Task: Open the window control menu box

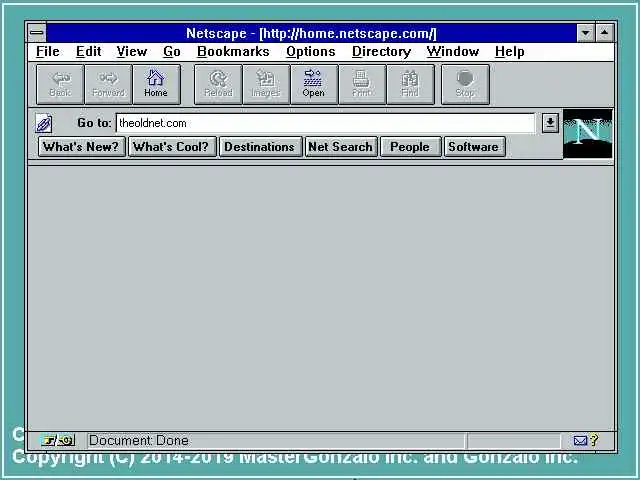Action: tap(37, 33)
